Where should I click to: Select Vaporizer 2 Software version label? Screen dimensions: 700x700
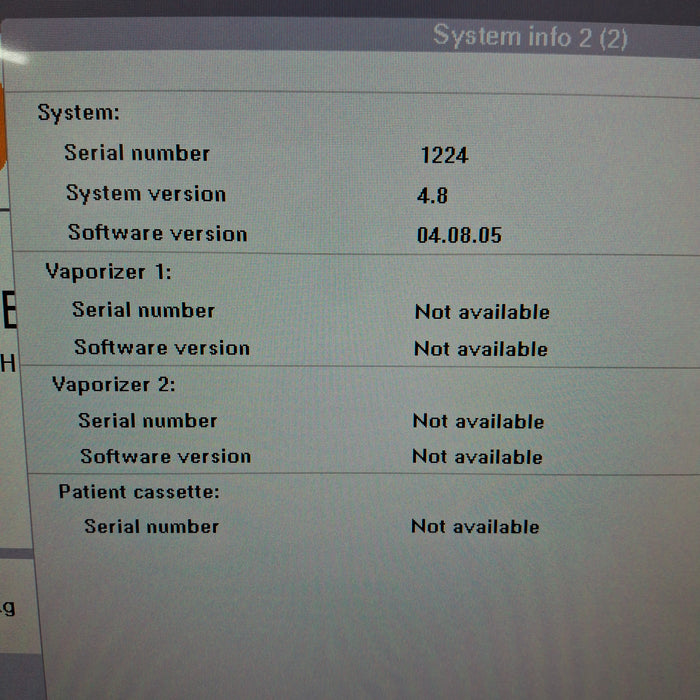[x=165, y=457]
